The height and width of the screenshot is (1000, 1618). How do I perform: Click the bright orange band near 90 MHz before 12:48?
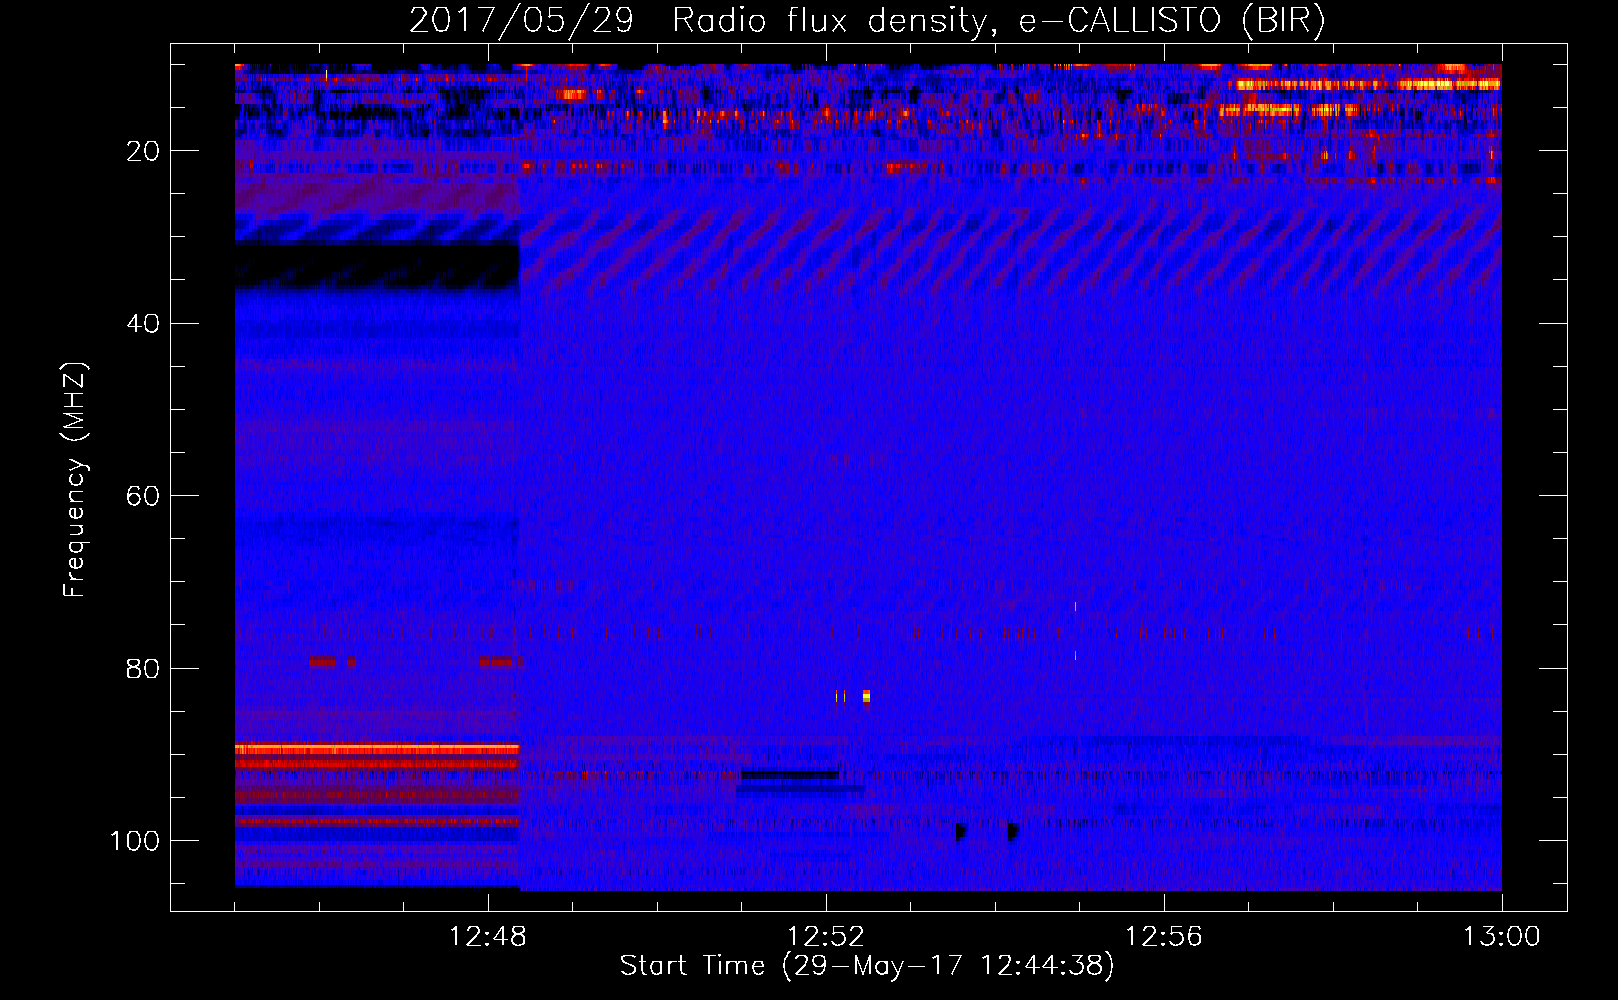click(x=377, y=749)
